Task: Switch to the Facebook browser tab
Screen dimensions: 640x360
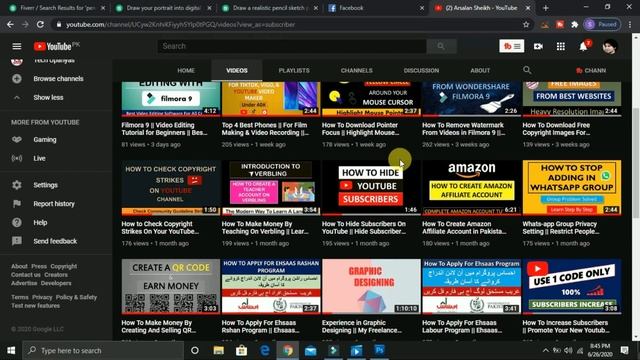Action: tap(376, 8)
